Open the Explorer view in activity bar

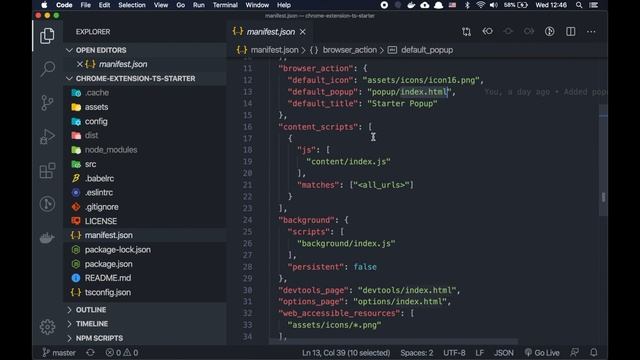[47, 36]
